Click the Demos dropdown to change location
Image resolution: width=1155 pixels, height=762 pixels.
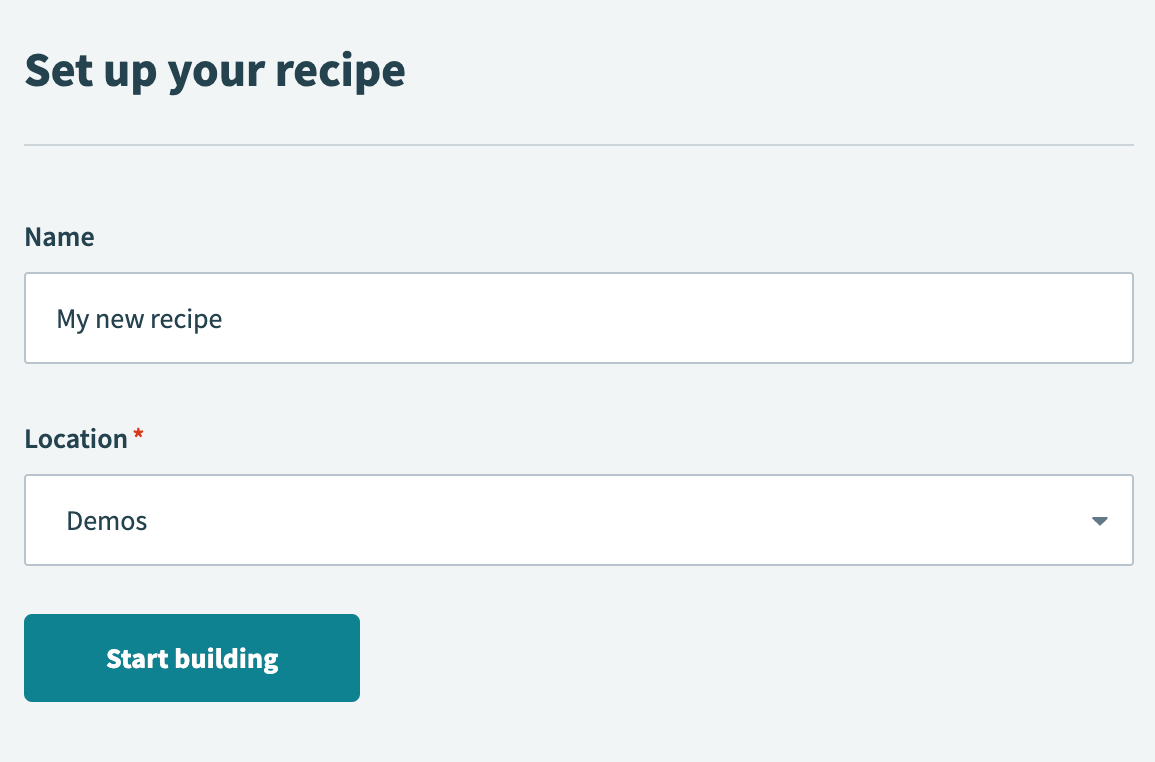(x=578, y=520)
